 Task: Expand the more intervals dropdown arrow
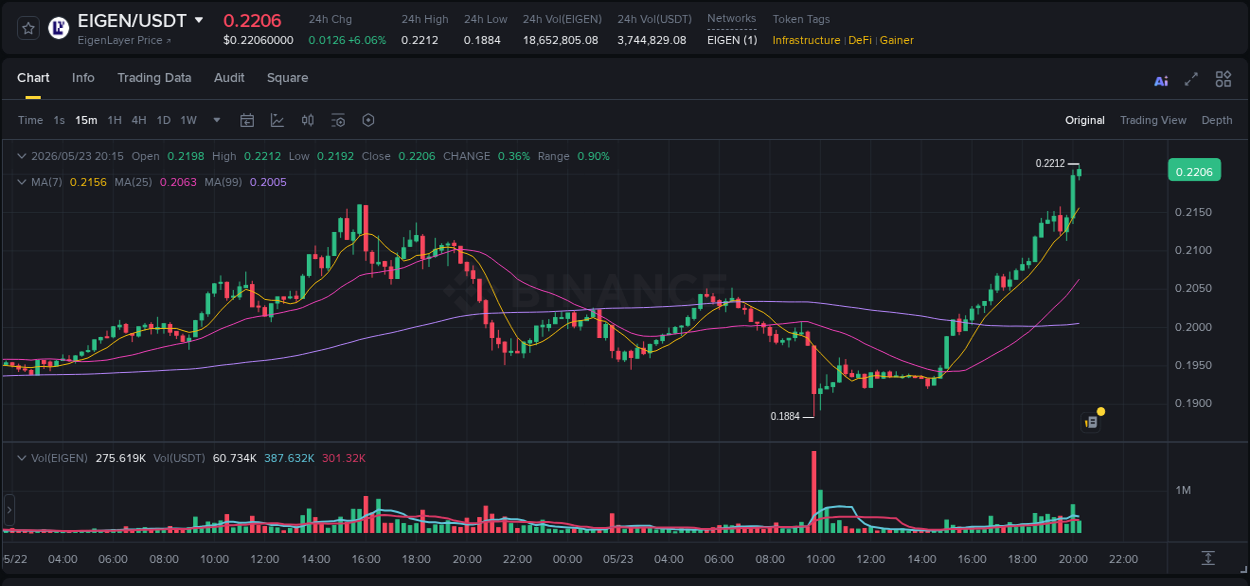point(217,120)
